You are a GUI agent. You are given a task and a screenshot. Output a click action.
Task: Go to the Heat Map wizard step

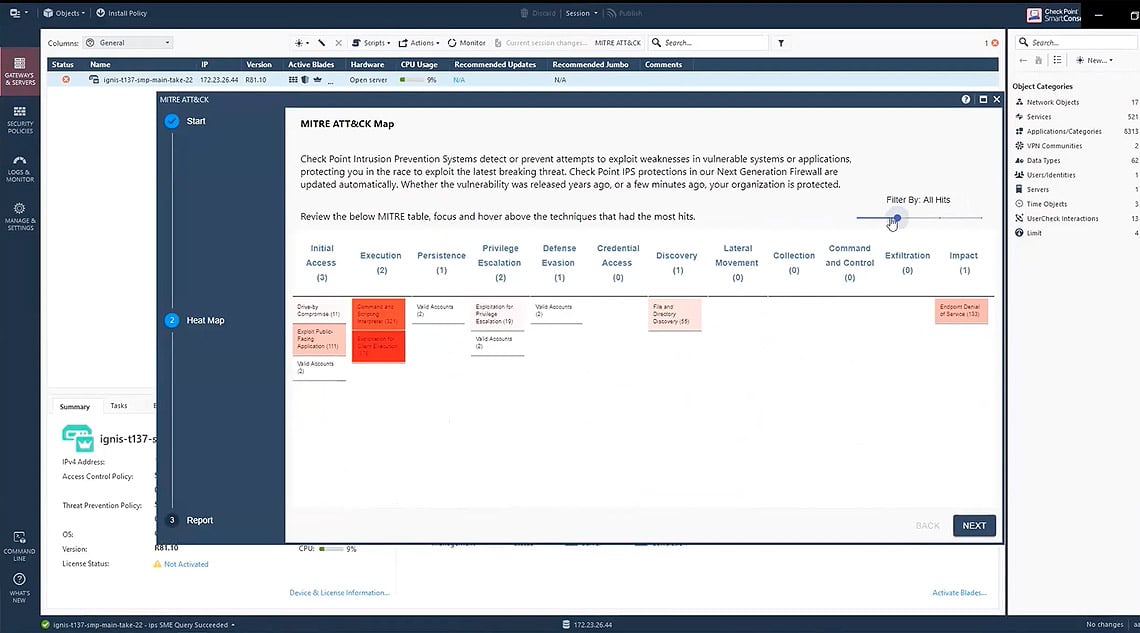(x=195, y=320)
